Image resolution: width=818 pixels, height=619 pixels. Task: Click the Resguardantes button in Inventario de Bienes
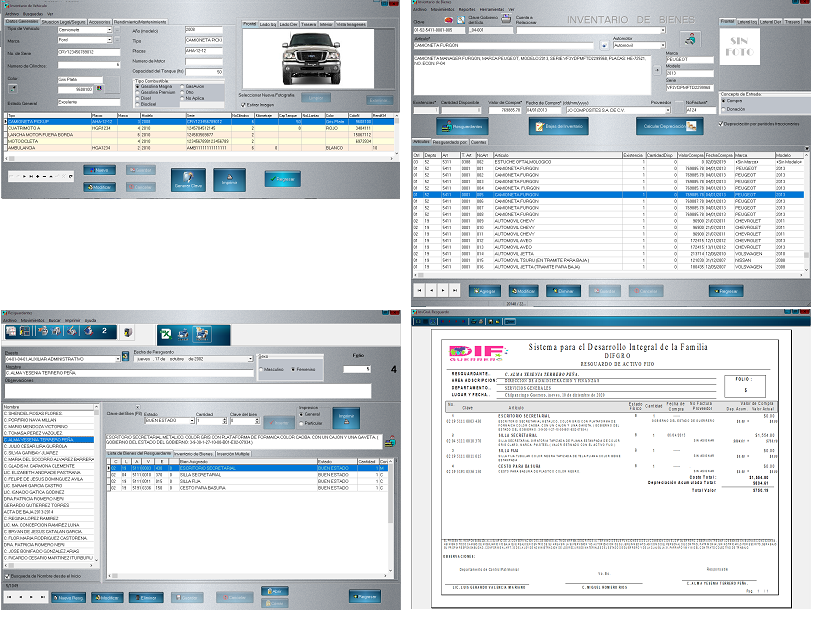pyautogui.click(x=462, y=127)
